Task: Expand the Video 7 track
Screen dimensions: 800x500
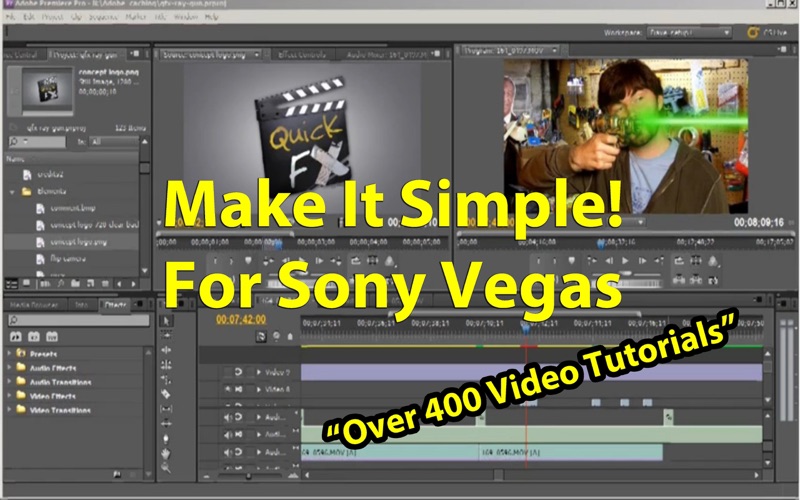Action: pyautogui.click(x=259, y=372)
